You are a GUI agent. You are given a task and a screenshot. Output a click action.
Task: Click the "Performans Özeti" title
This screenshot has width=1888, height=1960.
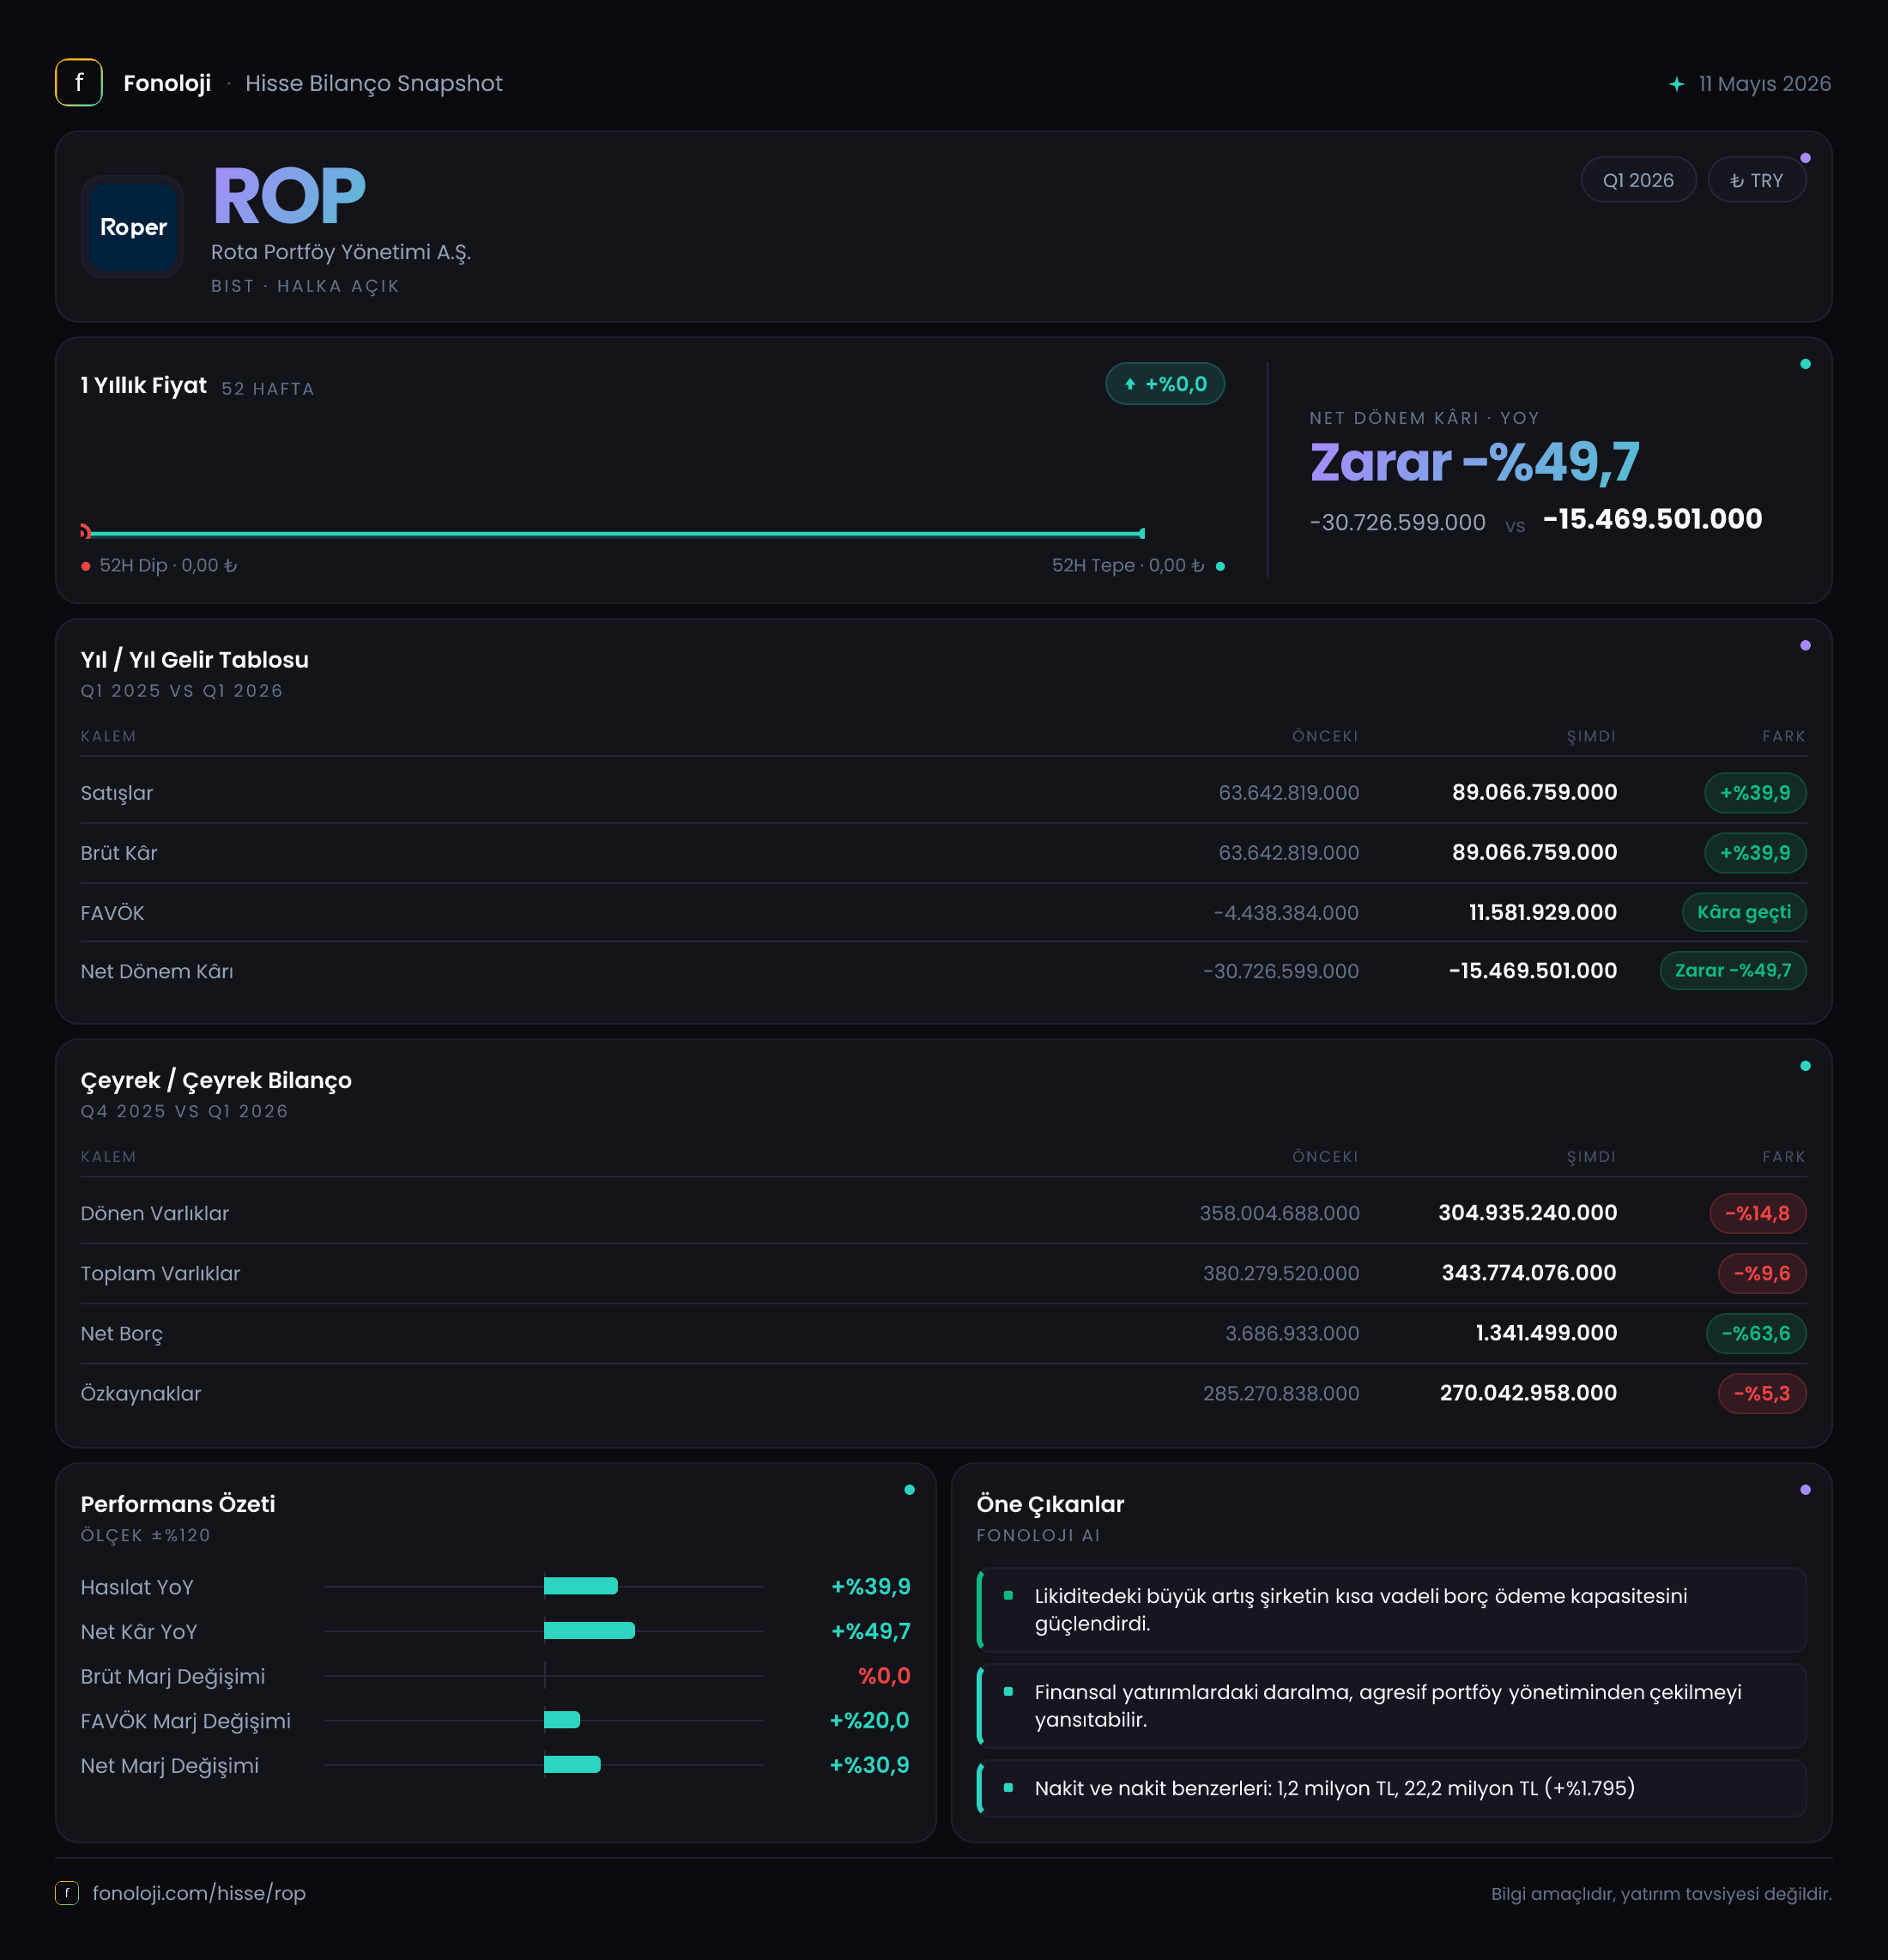pos(178,1504)
